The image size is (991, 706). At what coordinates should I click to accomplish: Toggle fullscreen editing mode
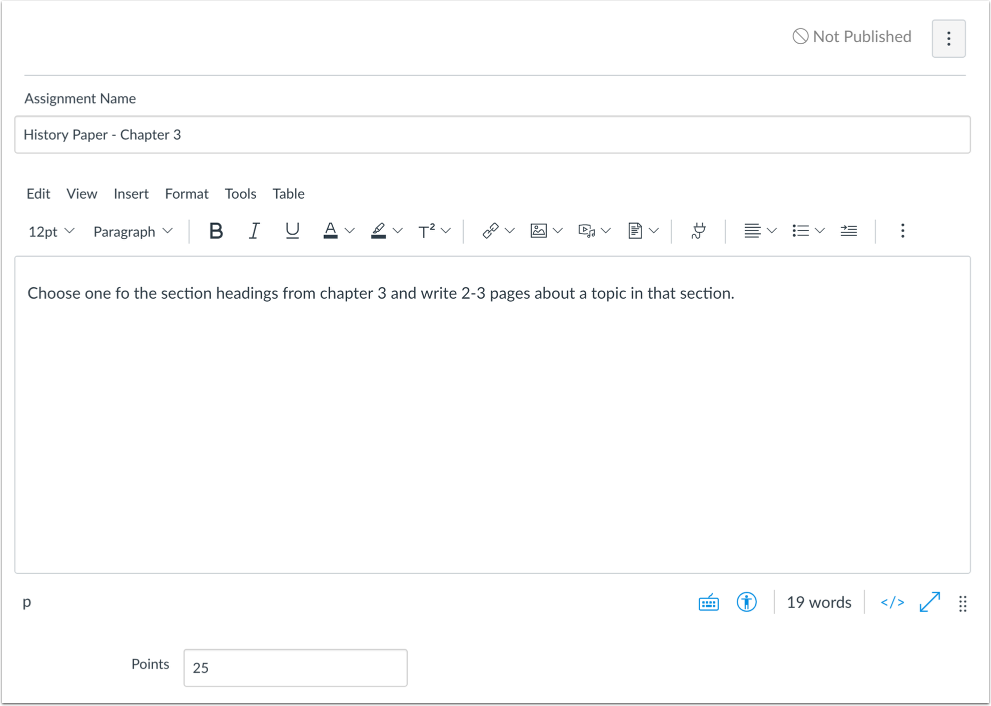point(930,602)
